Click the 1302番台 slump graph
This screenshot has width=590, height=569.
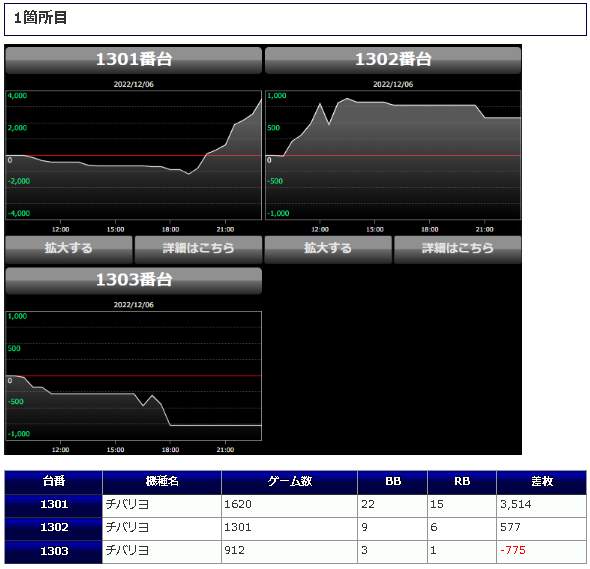tap(393, 155)
